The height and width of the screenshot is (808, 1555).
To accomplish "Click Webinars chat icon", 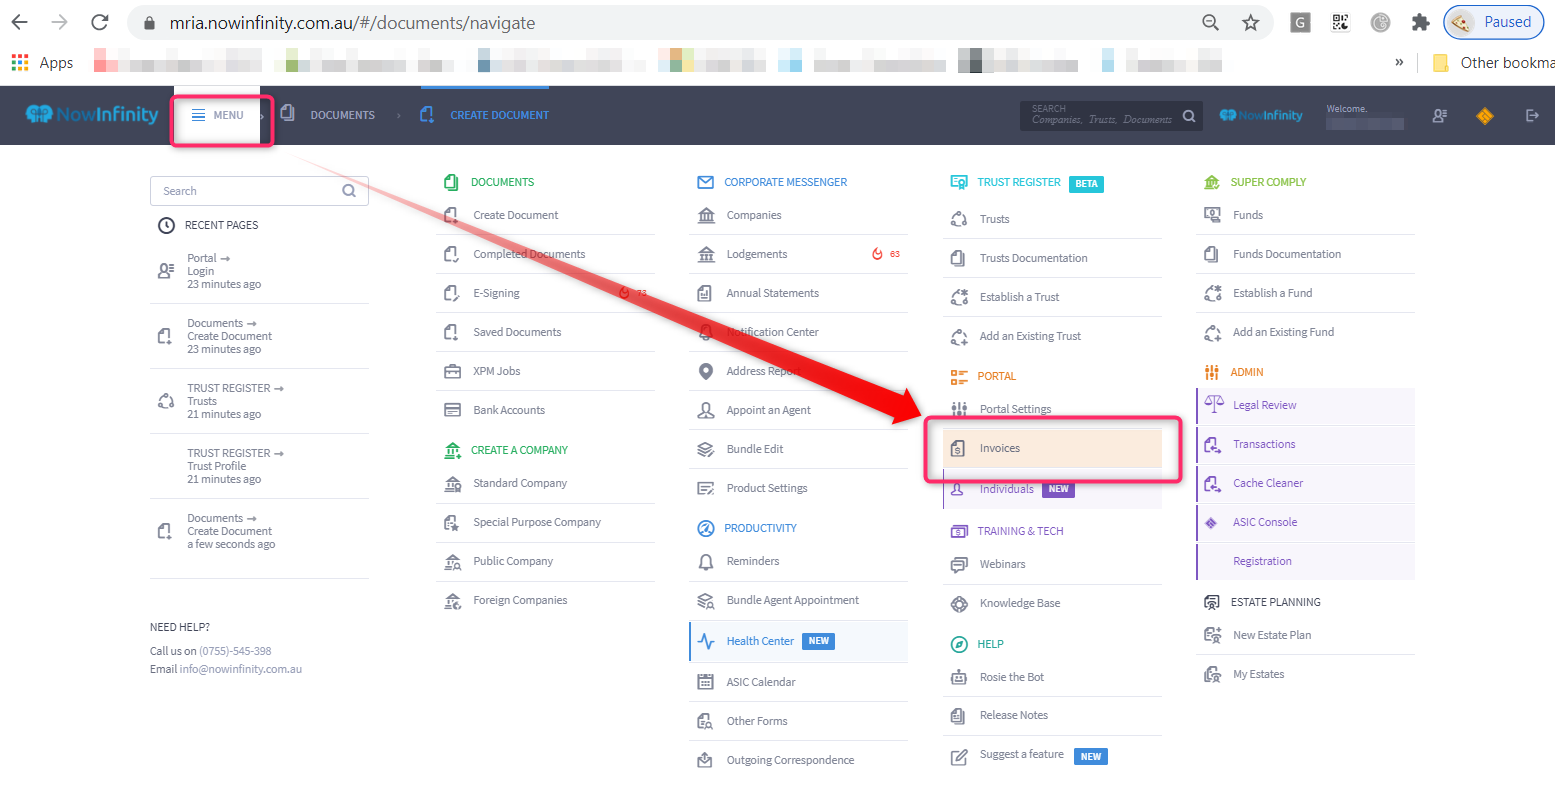I will pyautogui.click(x=959, y=564).
